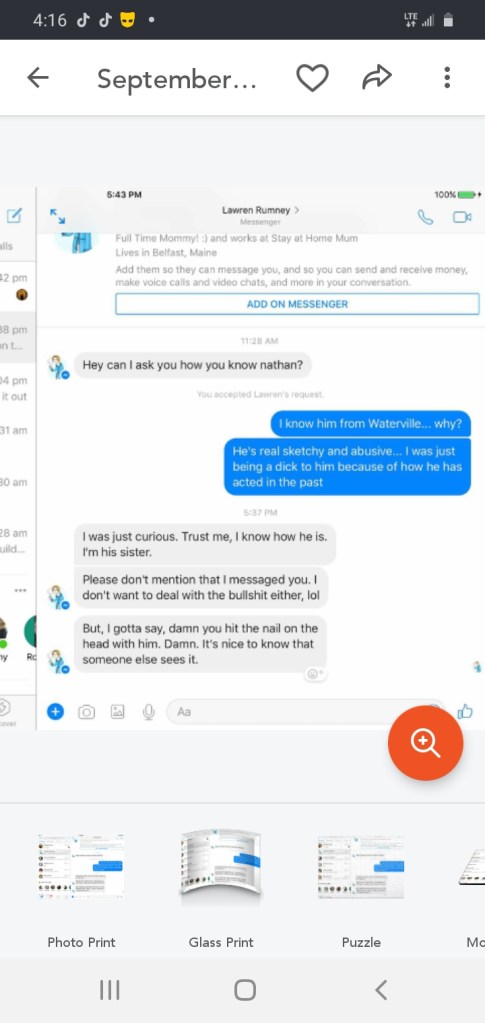Viewport: 485px width, 1023px height.
Task: Send a thumbs-up like
Action: click(465, 711)
